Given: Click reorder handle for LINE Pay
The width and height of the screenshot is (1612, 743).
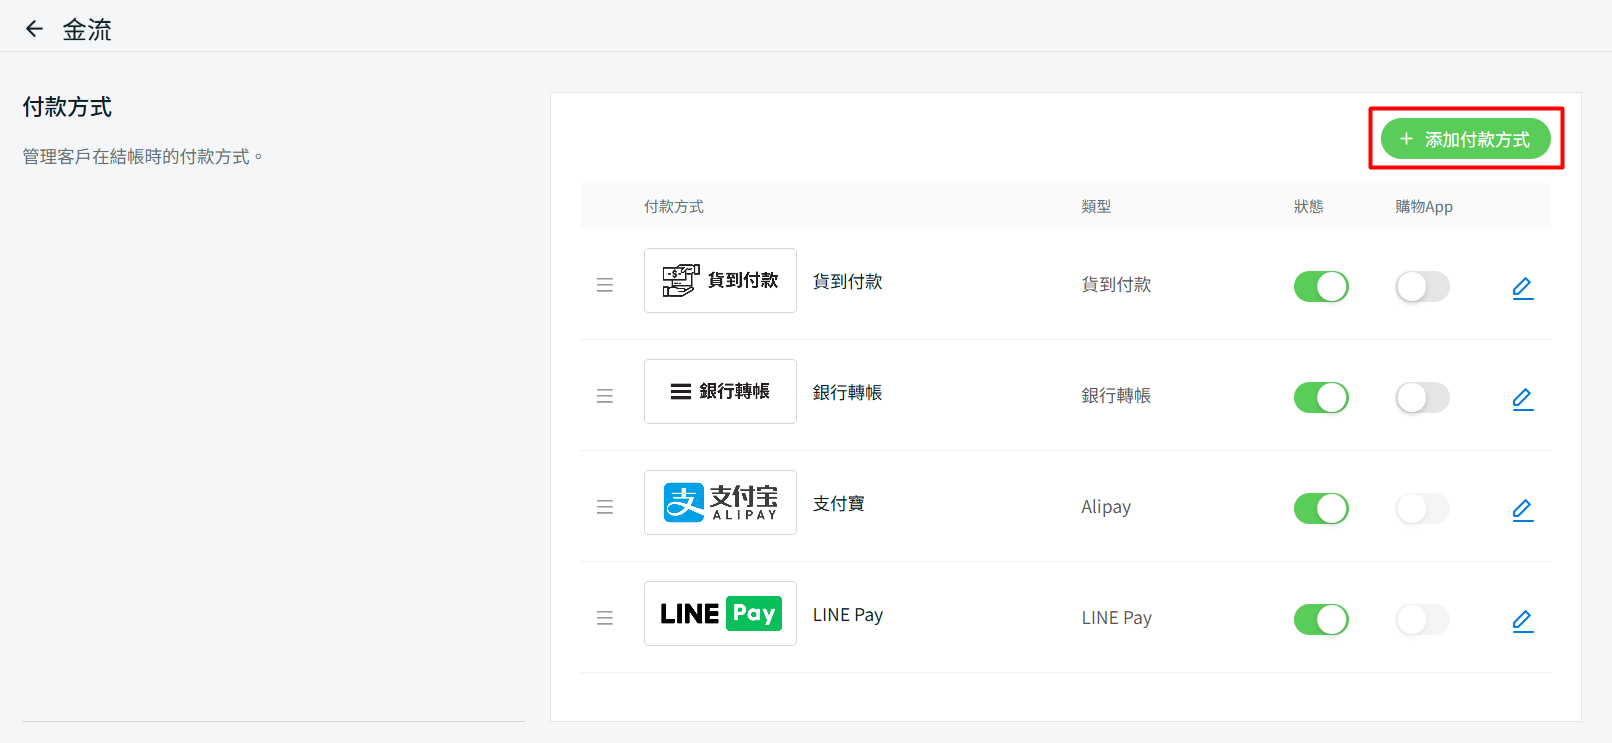Looking at the screenshot, I should tap(605, 619).
